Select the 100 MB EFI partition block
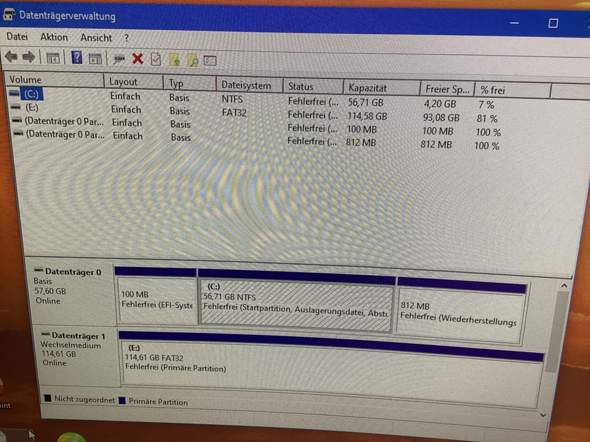 [x=156, y=300]
